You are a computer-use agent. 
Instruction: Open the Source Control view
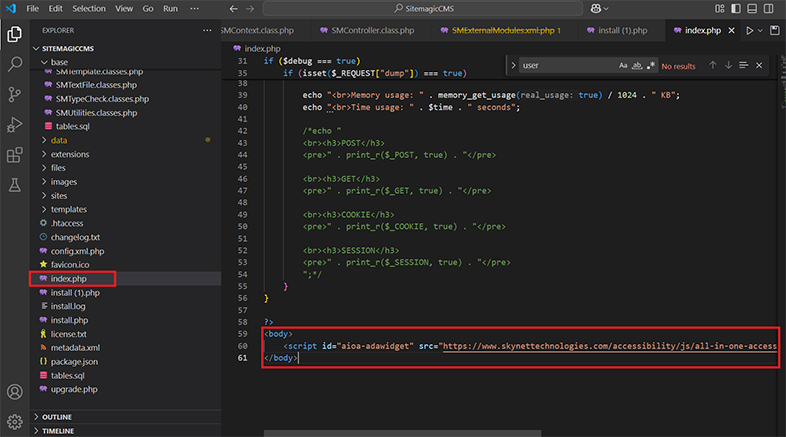[x=15, y=94]
